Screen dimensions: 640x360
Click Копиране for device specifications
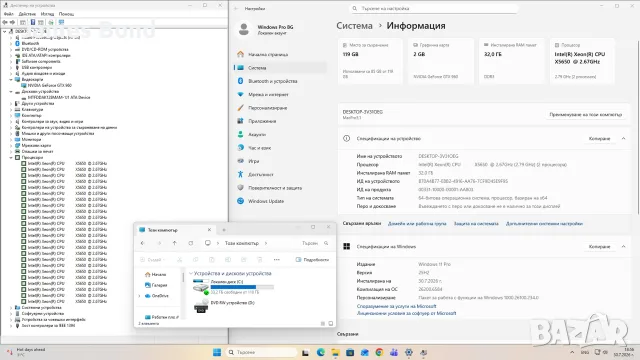coord(599,139)
